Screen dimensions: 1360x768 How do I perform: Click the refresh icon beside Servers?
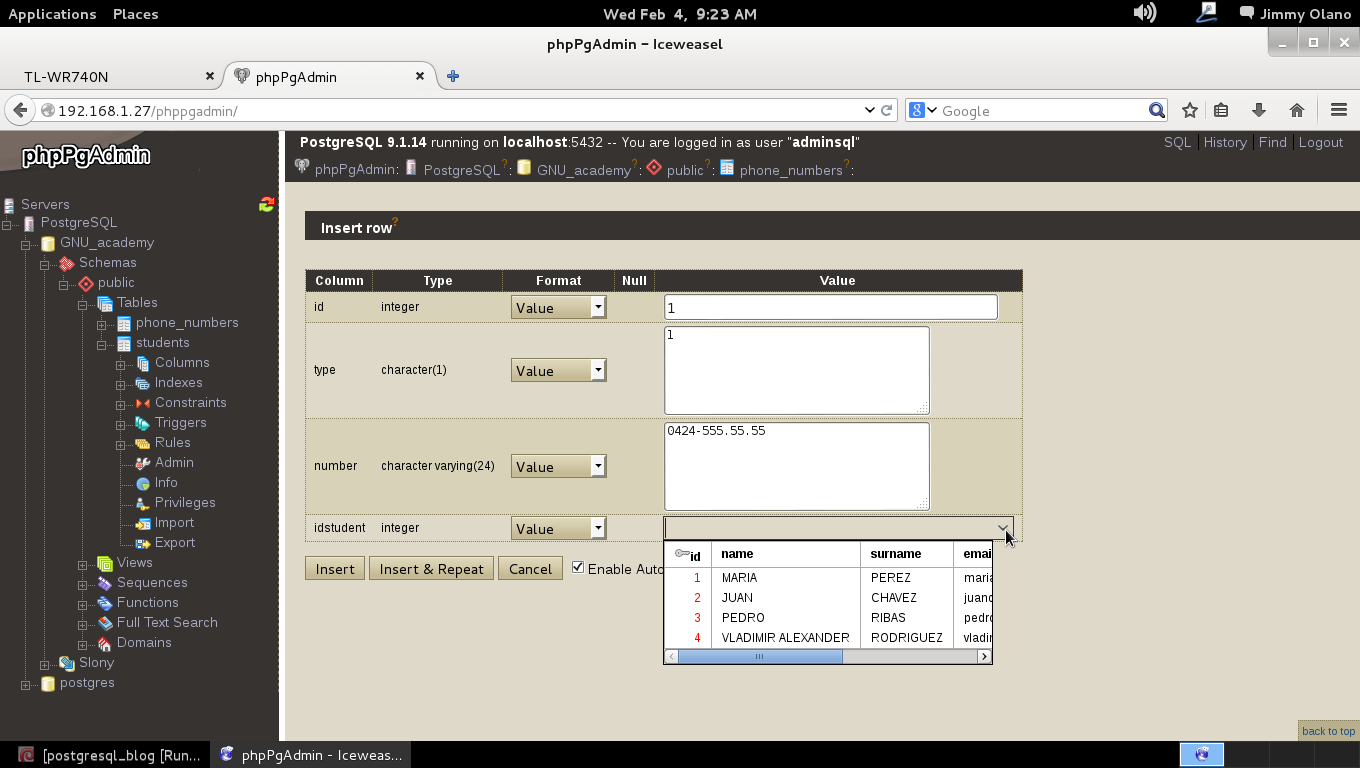[266, 204]
